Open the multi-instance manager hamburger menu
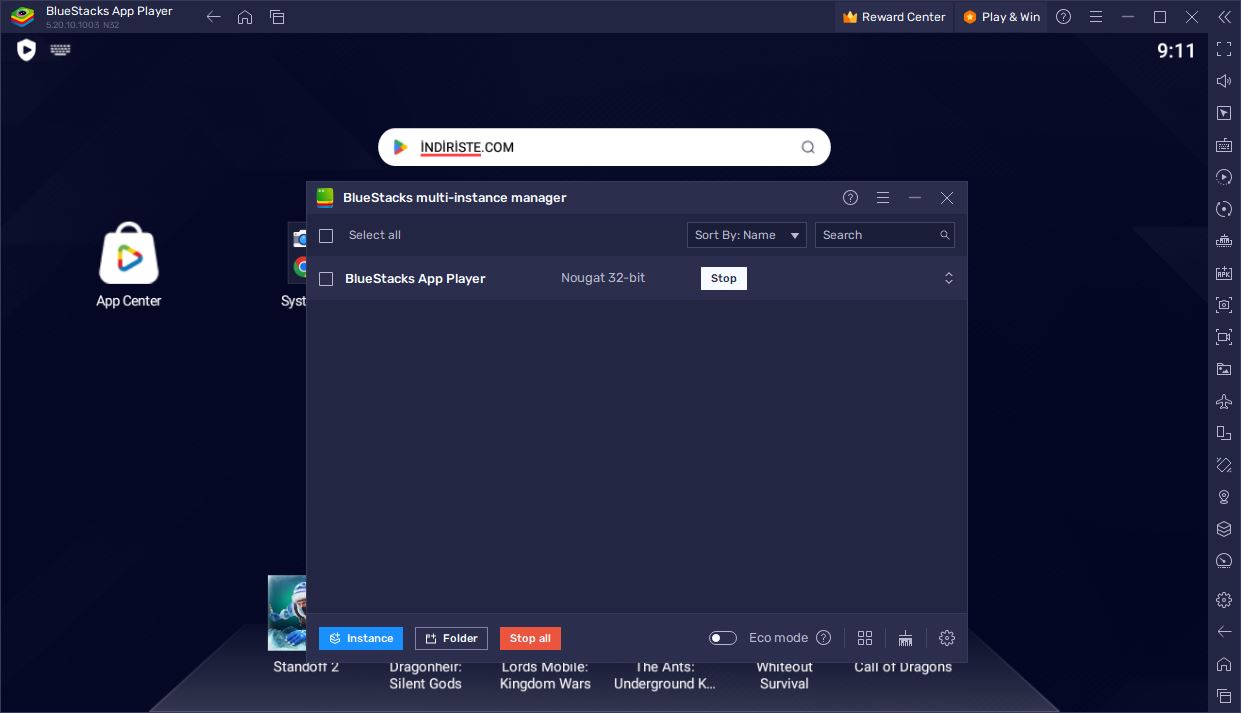This screenshot has width=1241, height=713. tap(883, 198)
